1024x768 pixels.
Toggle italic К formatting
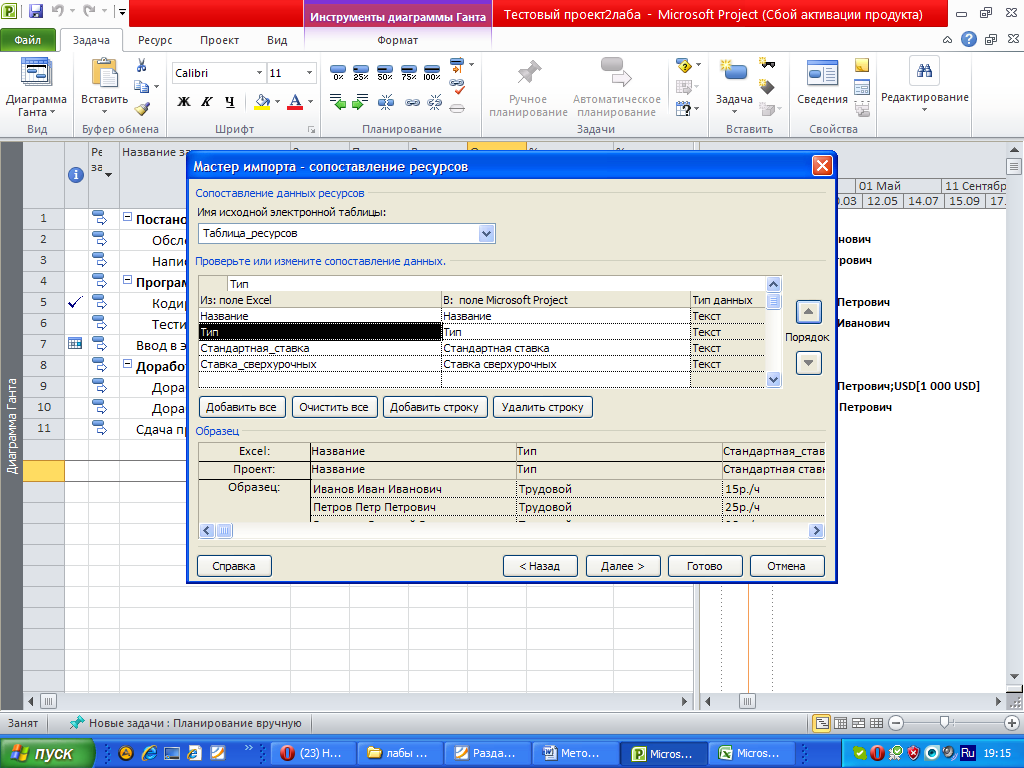click(x=206, y=102)
